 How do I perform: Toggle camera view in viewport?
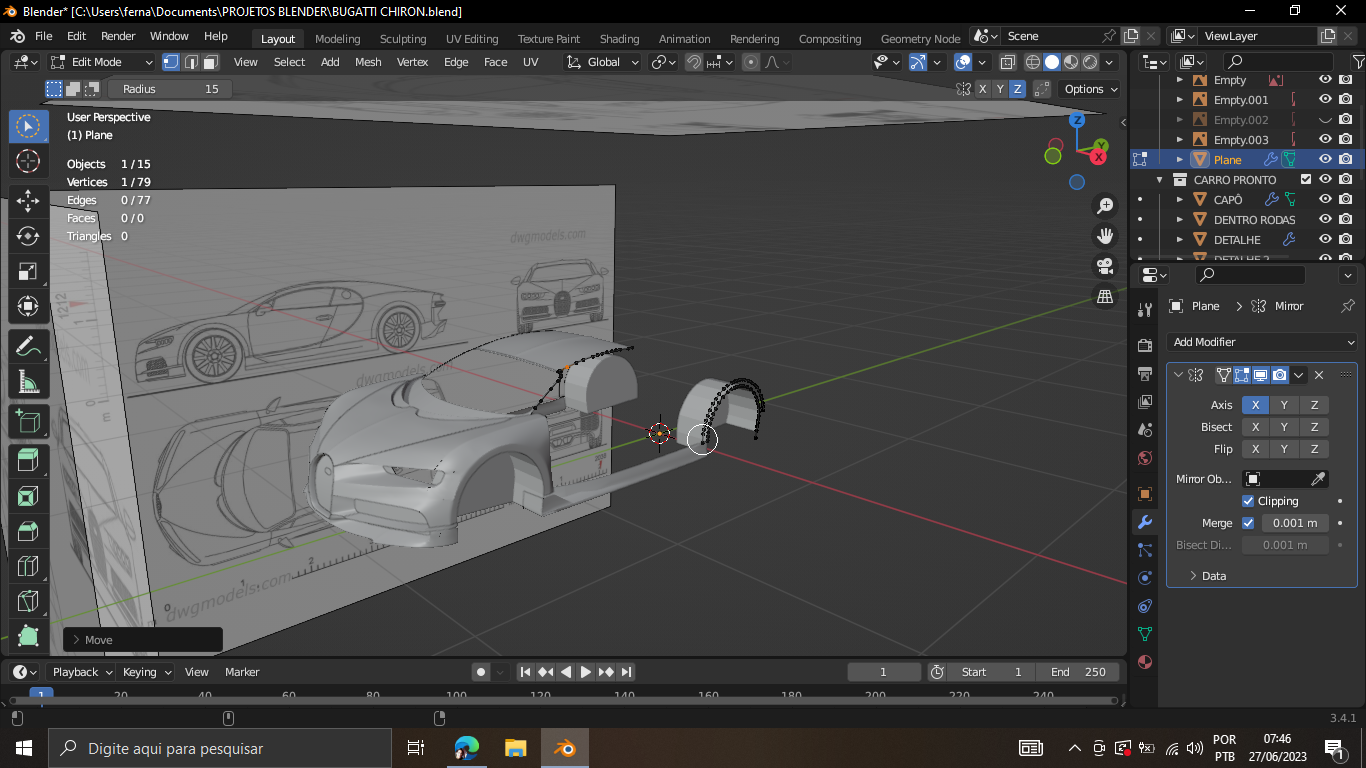[x=1105, y=266]
